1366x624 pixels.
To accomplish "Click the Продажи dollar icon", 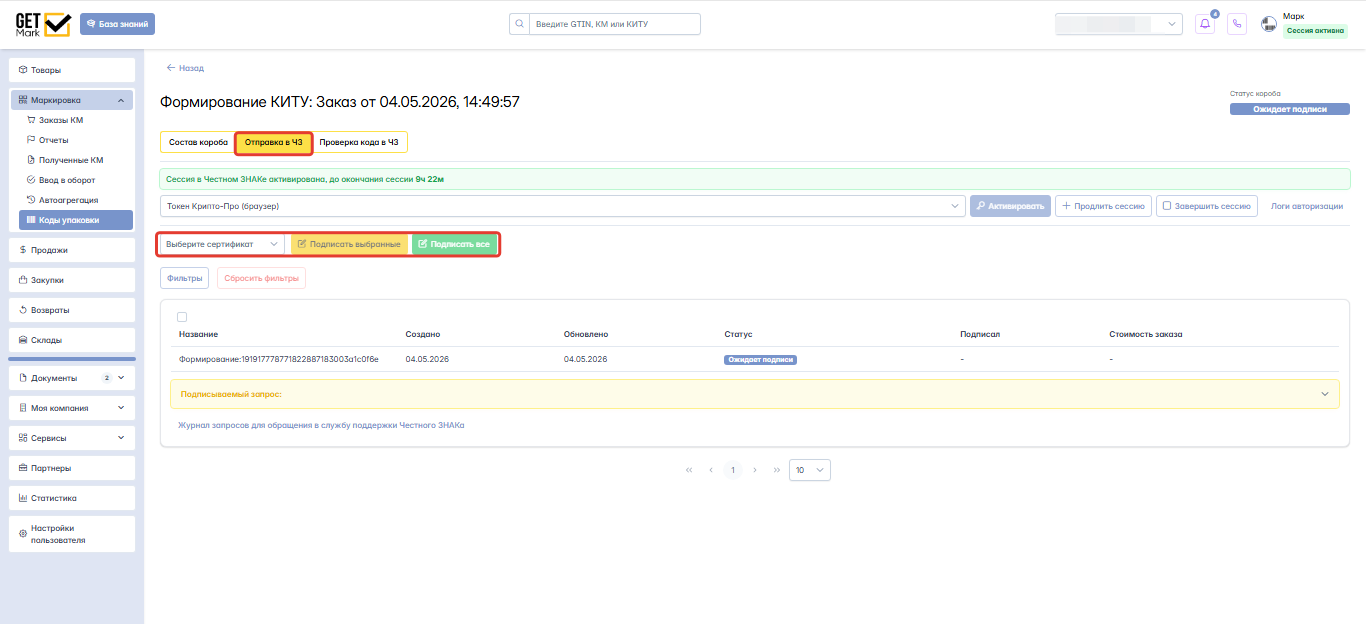I will 23,250.
